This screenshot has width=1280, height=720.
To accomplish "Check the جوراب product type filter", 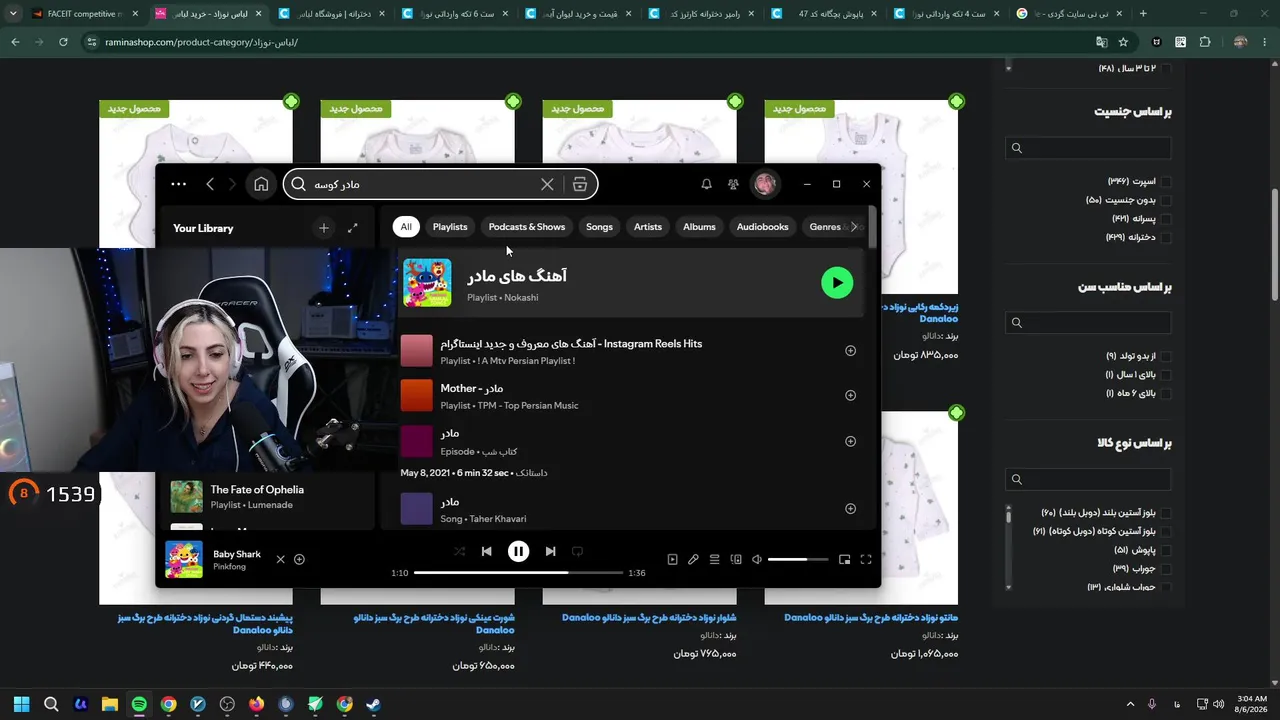I will coord(1166,568).
